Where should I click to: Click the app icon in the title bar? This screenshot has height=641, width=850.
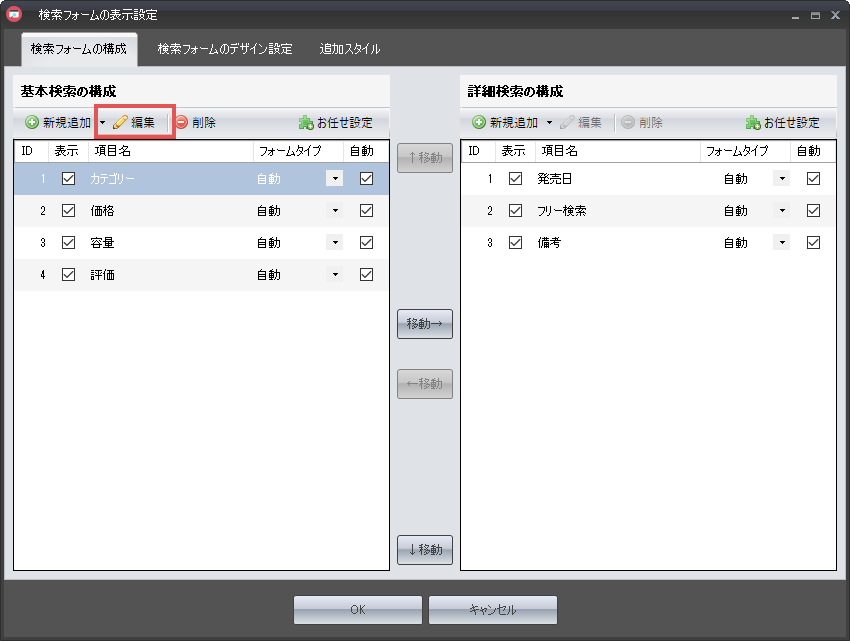15,15
